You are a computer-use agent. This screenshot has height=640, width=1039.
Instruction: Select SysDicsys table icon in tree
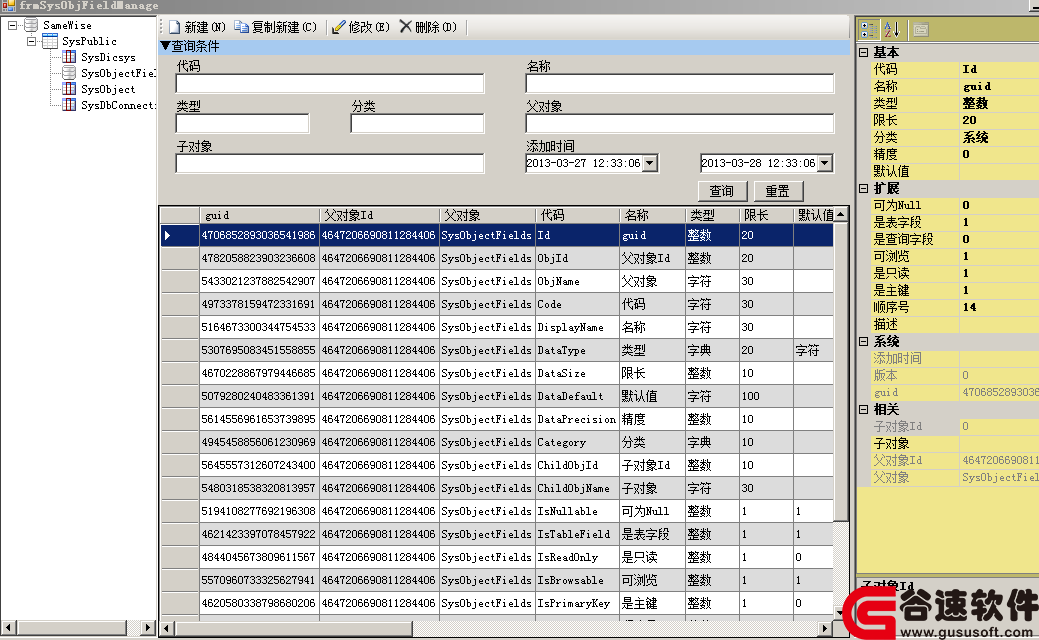click(x=69, y=57)
